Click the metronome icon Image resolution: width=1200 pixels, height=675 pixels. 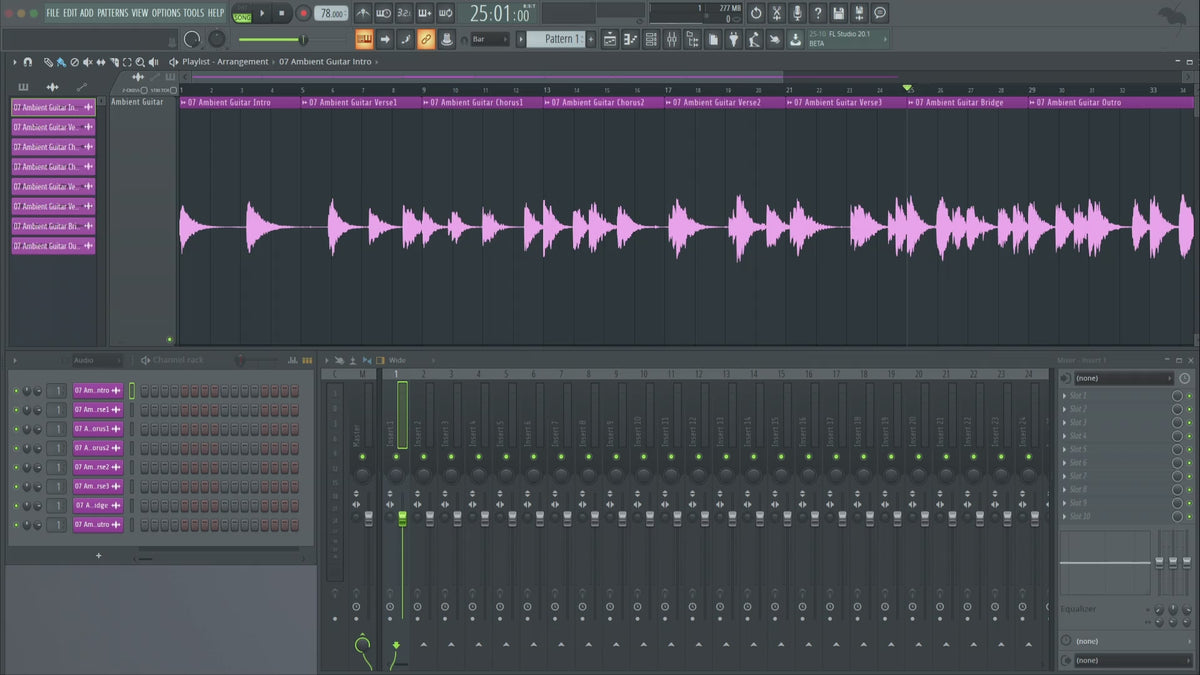(x=362, y=14)
